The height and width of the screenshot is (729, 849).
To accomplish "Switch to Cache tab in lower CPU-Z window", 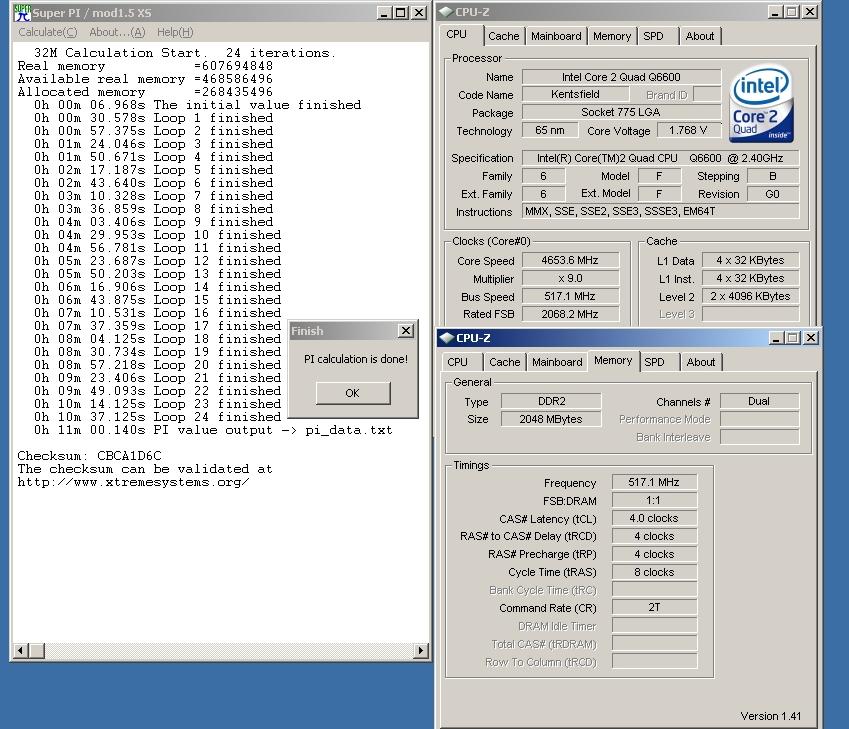I will (x=505, y=362).
